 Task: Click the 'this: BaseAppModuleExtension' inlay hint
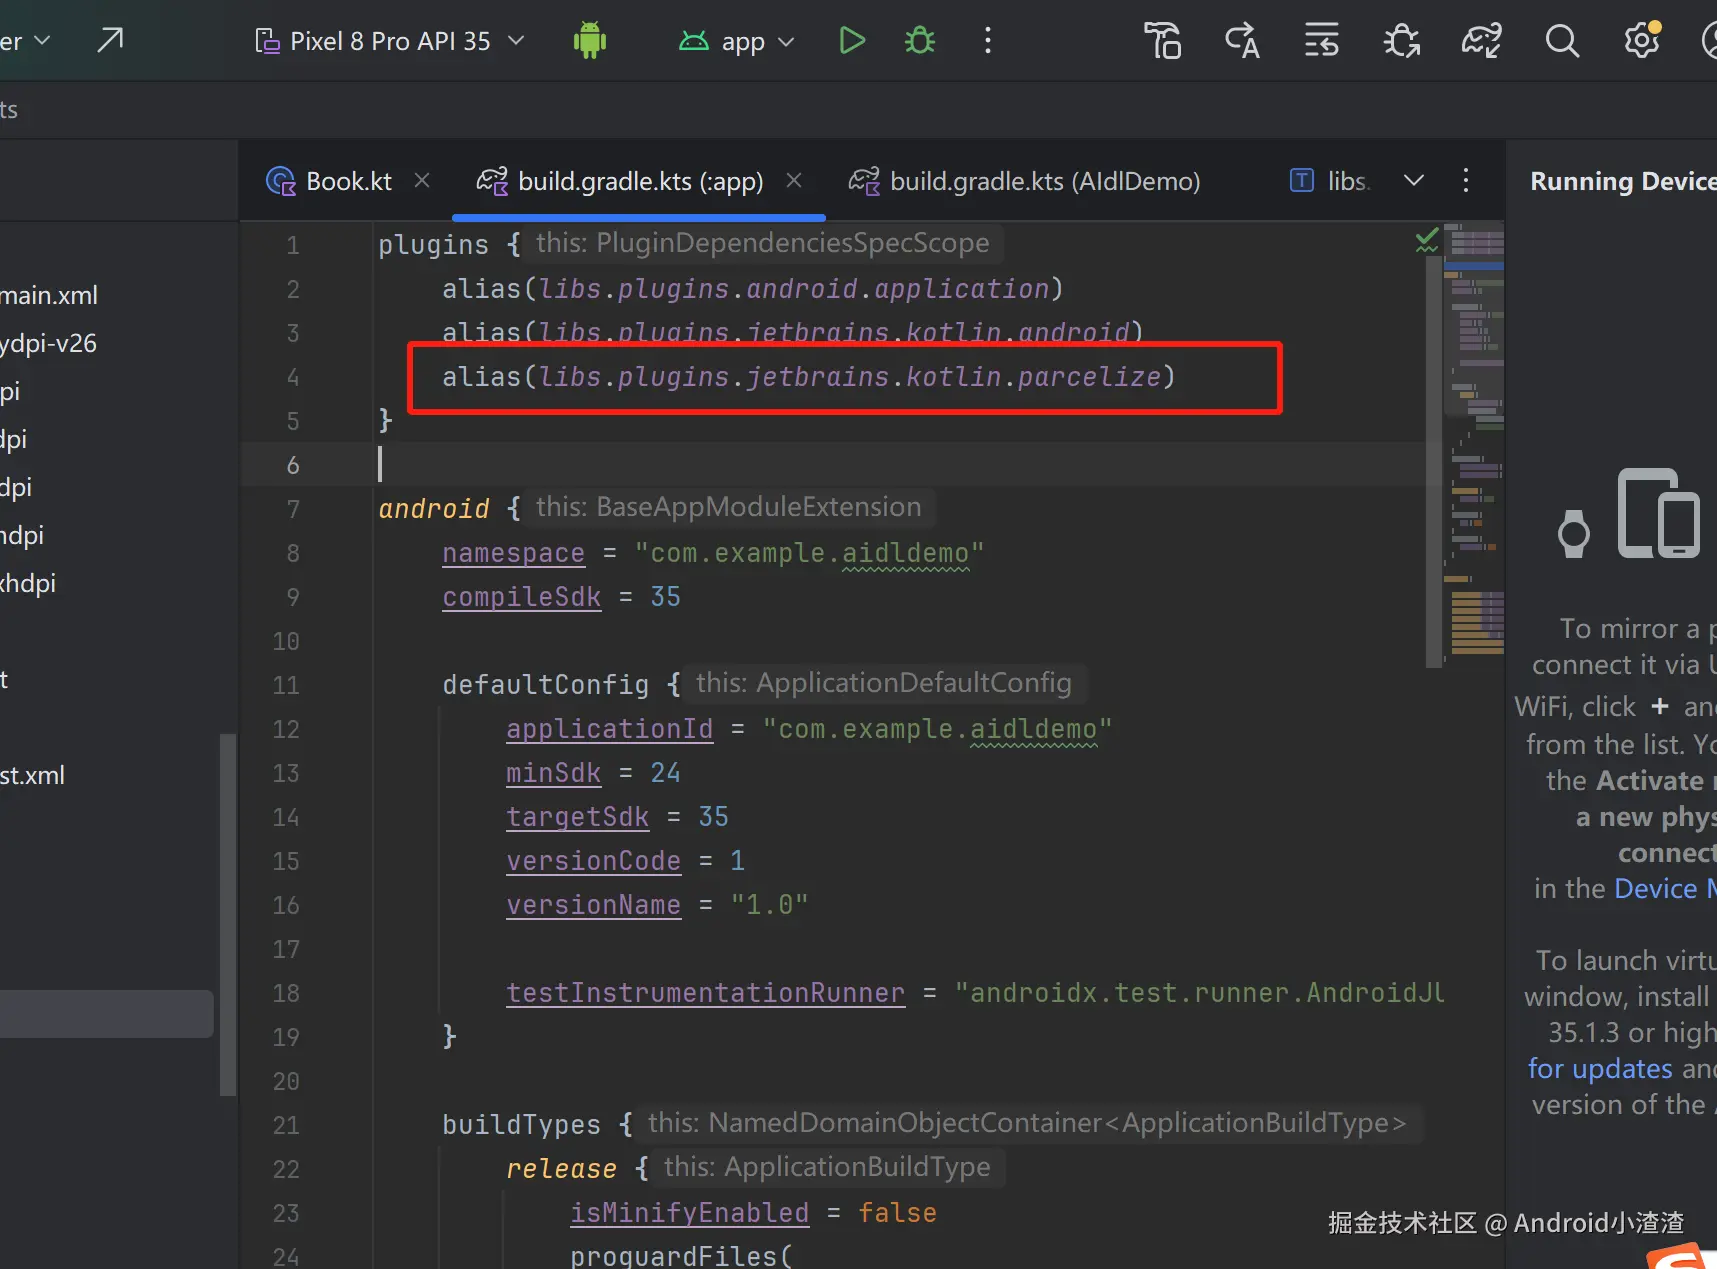[728, 507]
